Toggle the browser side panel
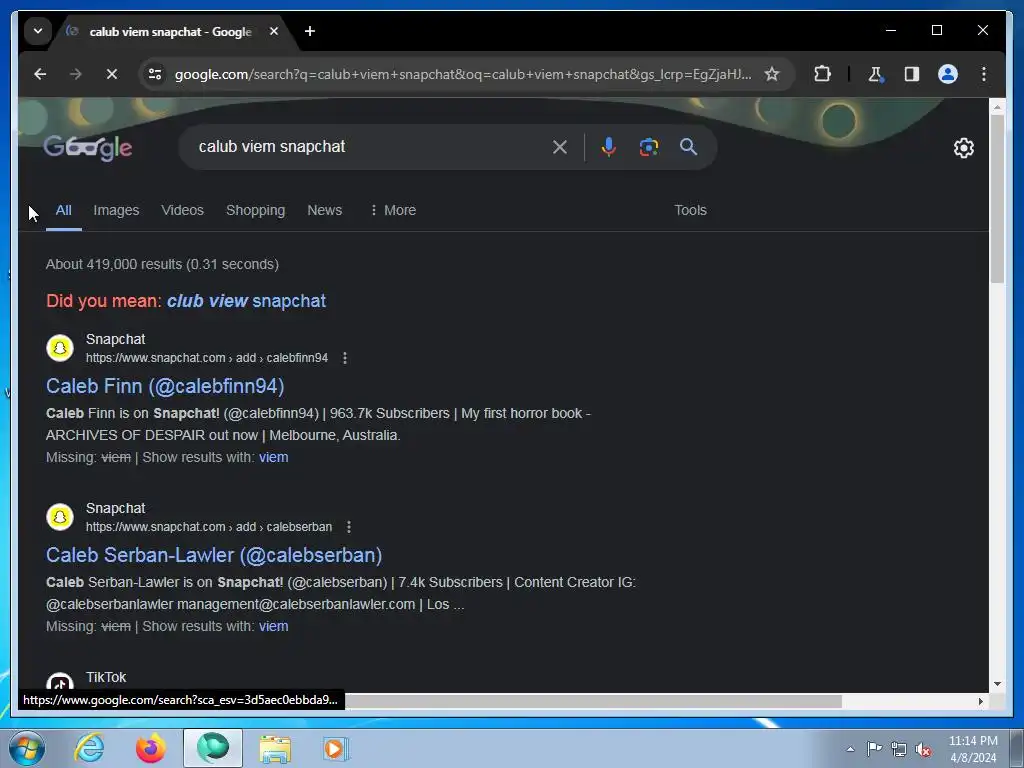Image resolution: width=1024 pixels, height=768 pixels. [x=912, y=74]
